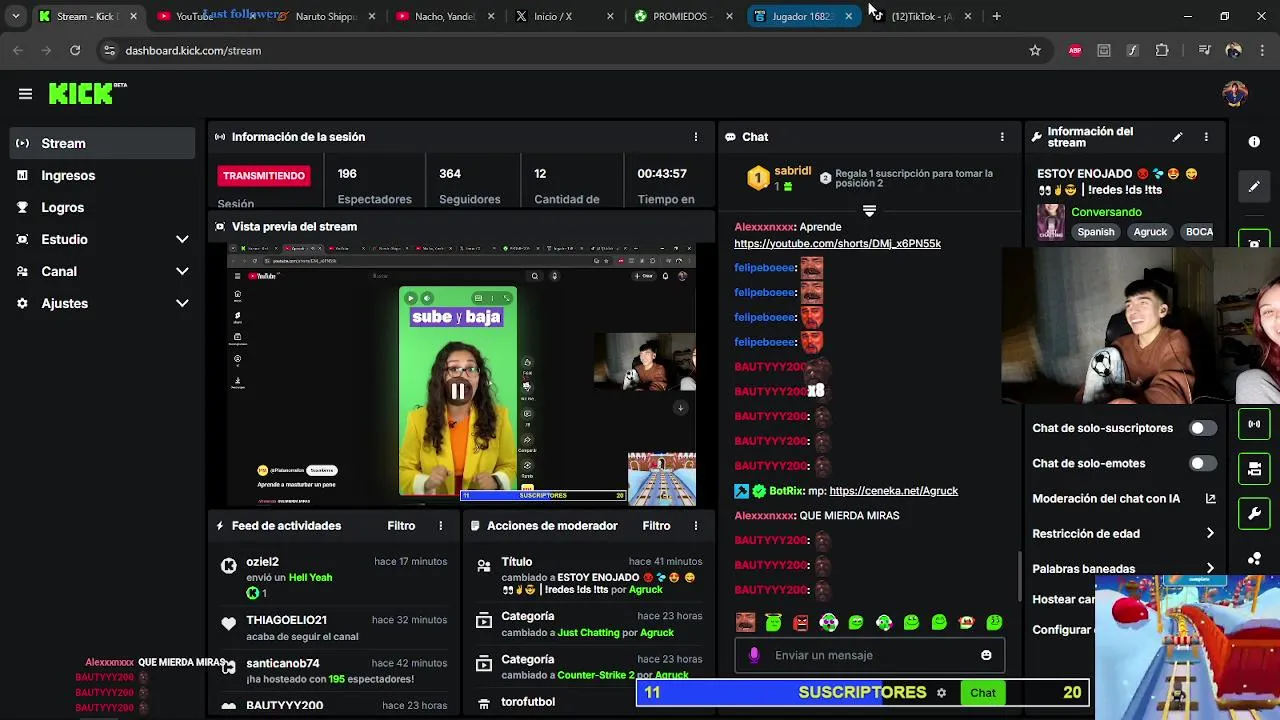Click the wrench icon in right rail
Viewport: 1280px width, 720px height.
[x=1254, y=514]
